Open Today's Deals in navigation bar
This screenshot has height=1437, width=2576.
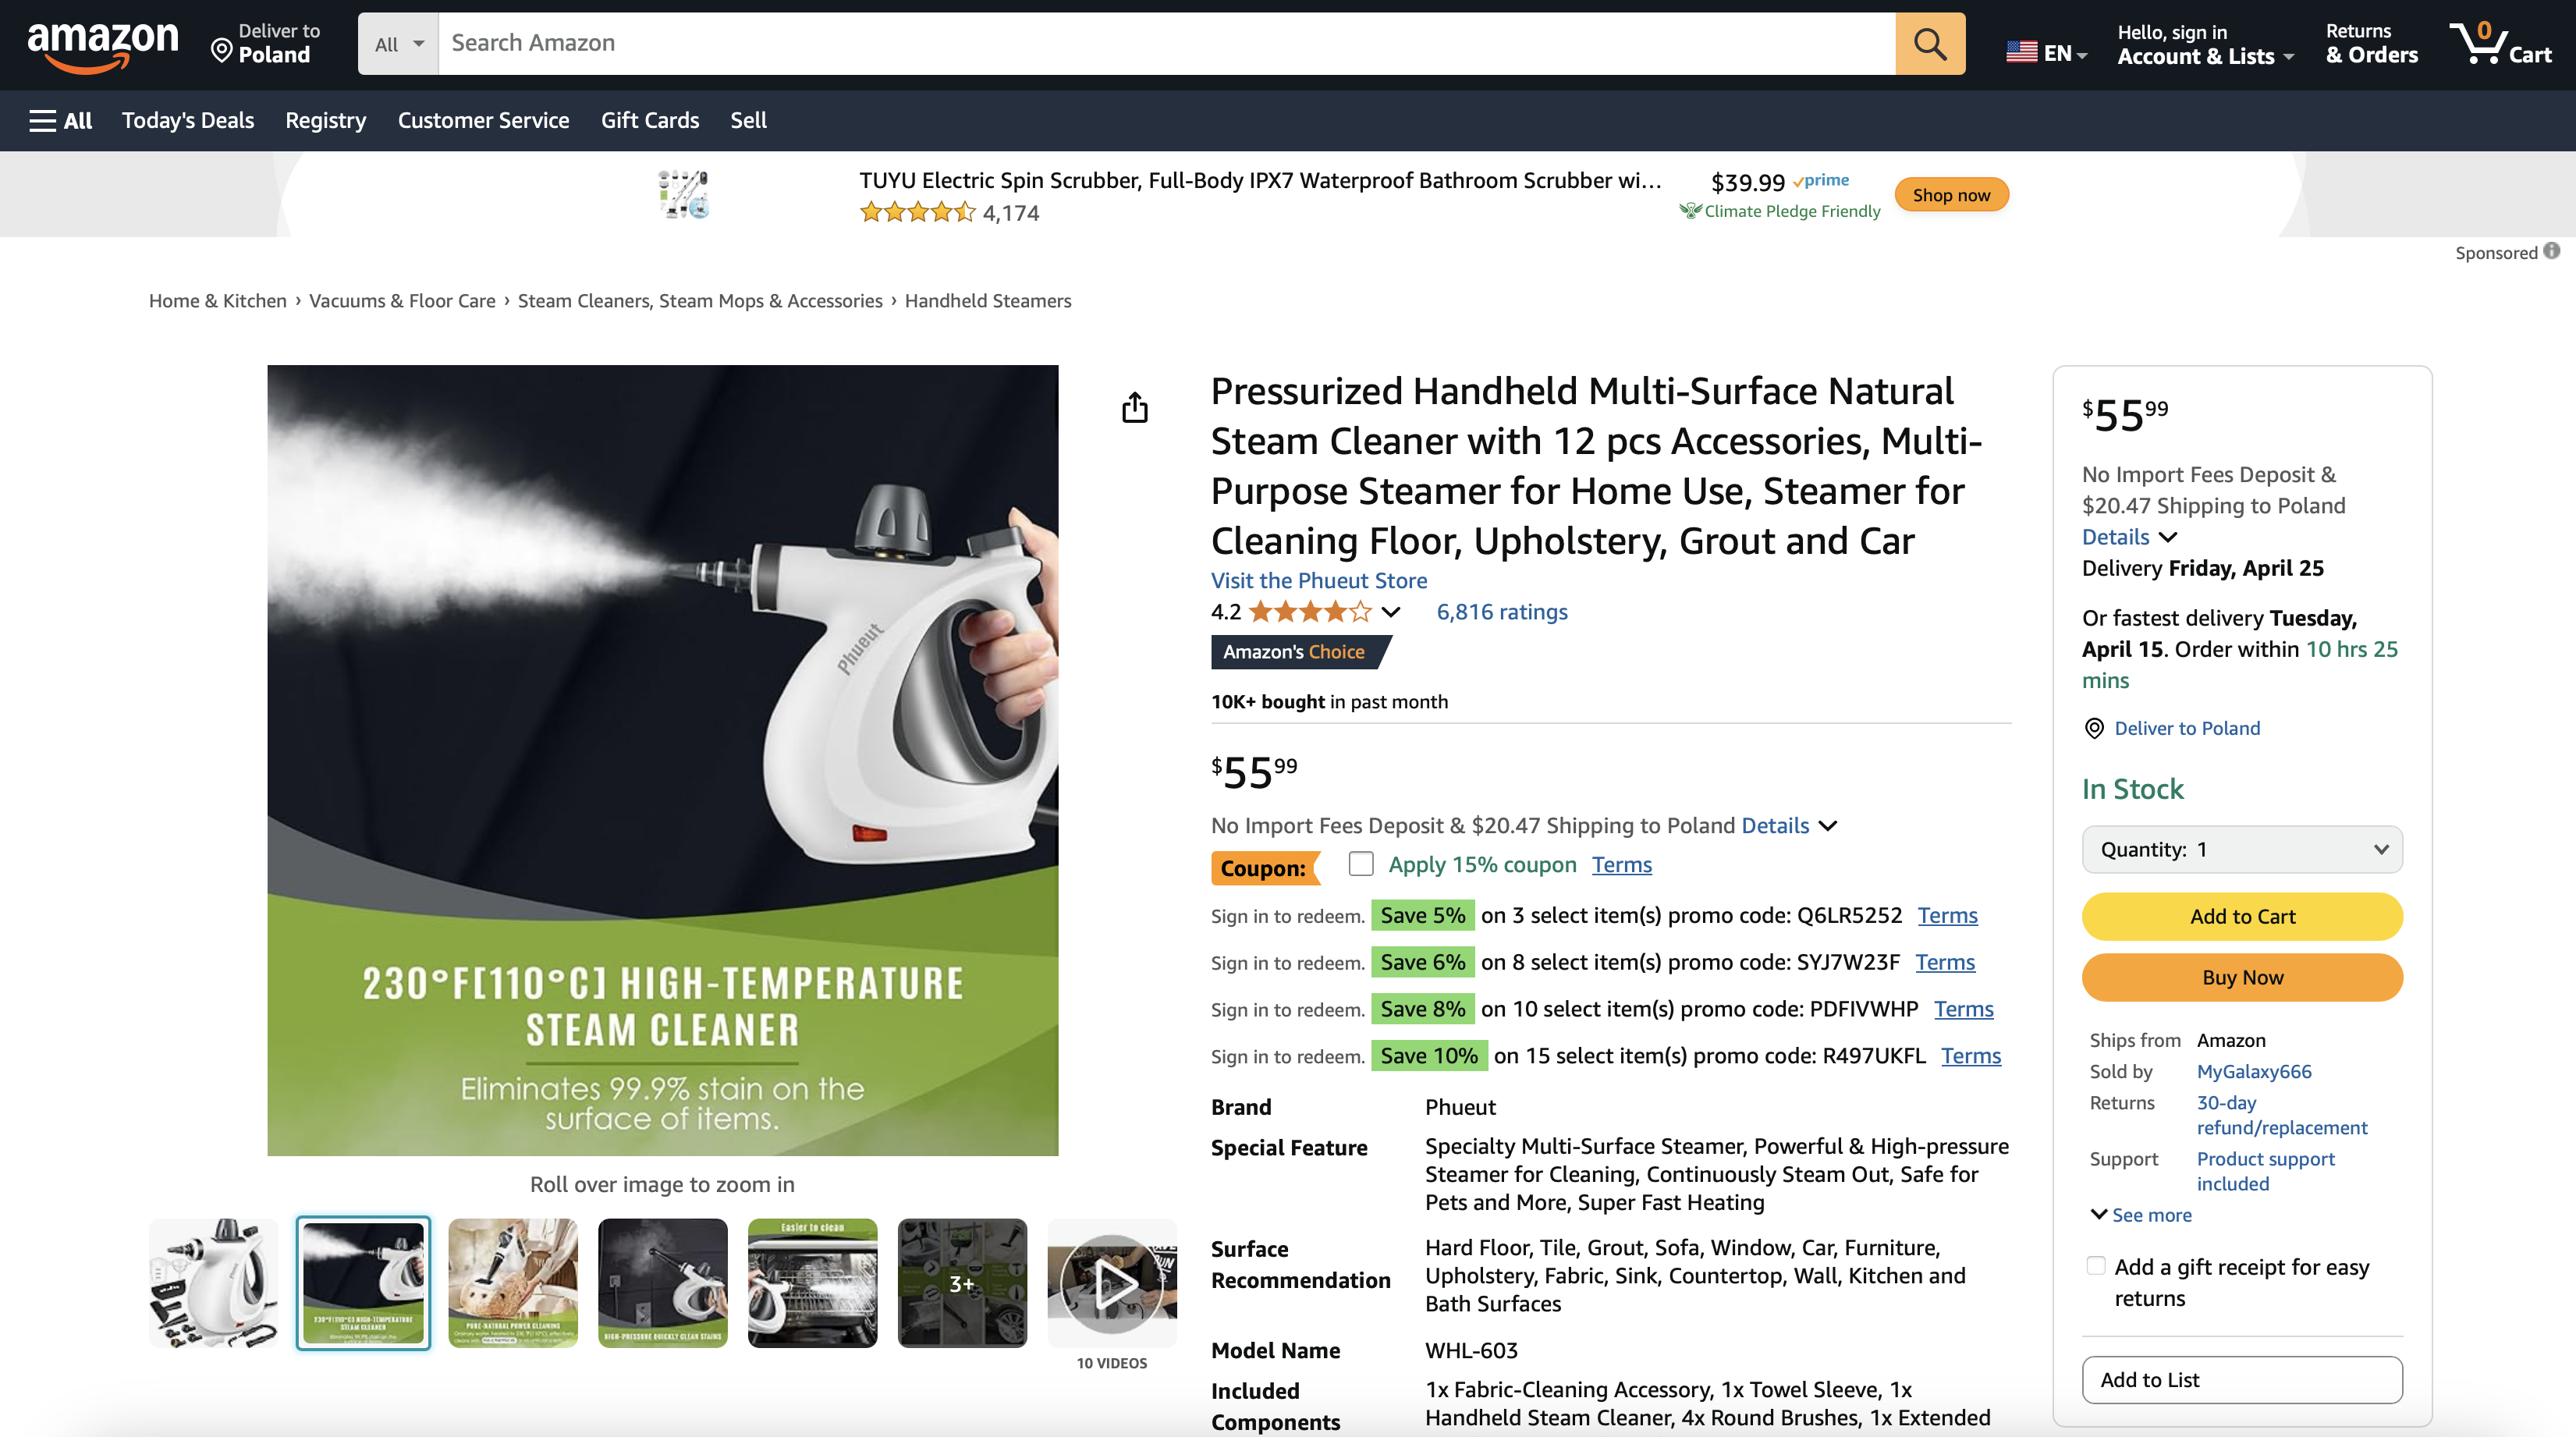188,121
